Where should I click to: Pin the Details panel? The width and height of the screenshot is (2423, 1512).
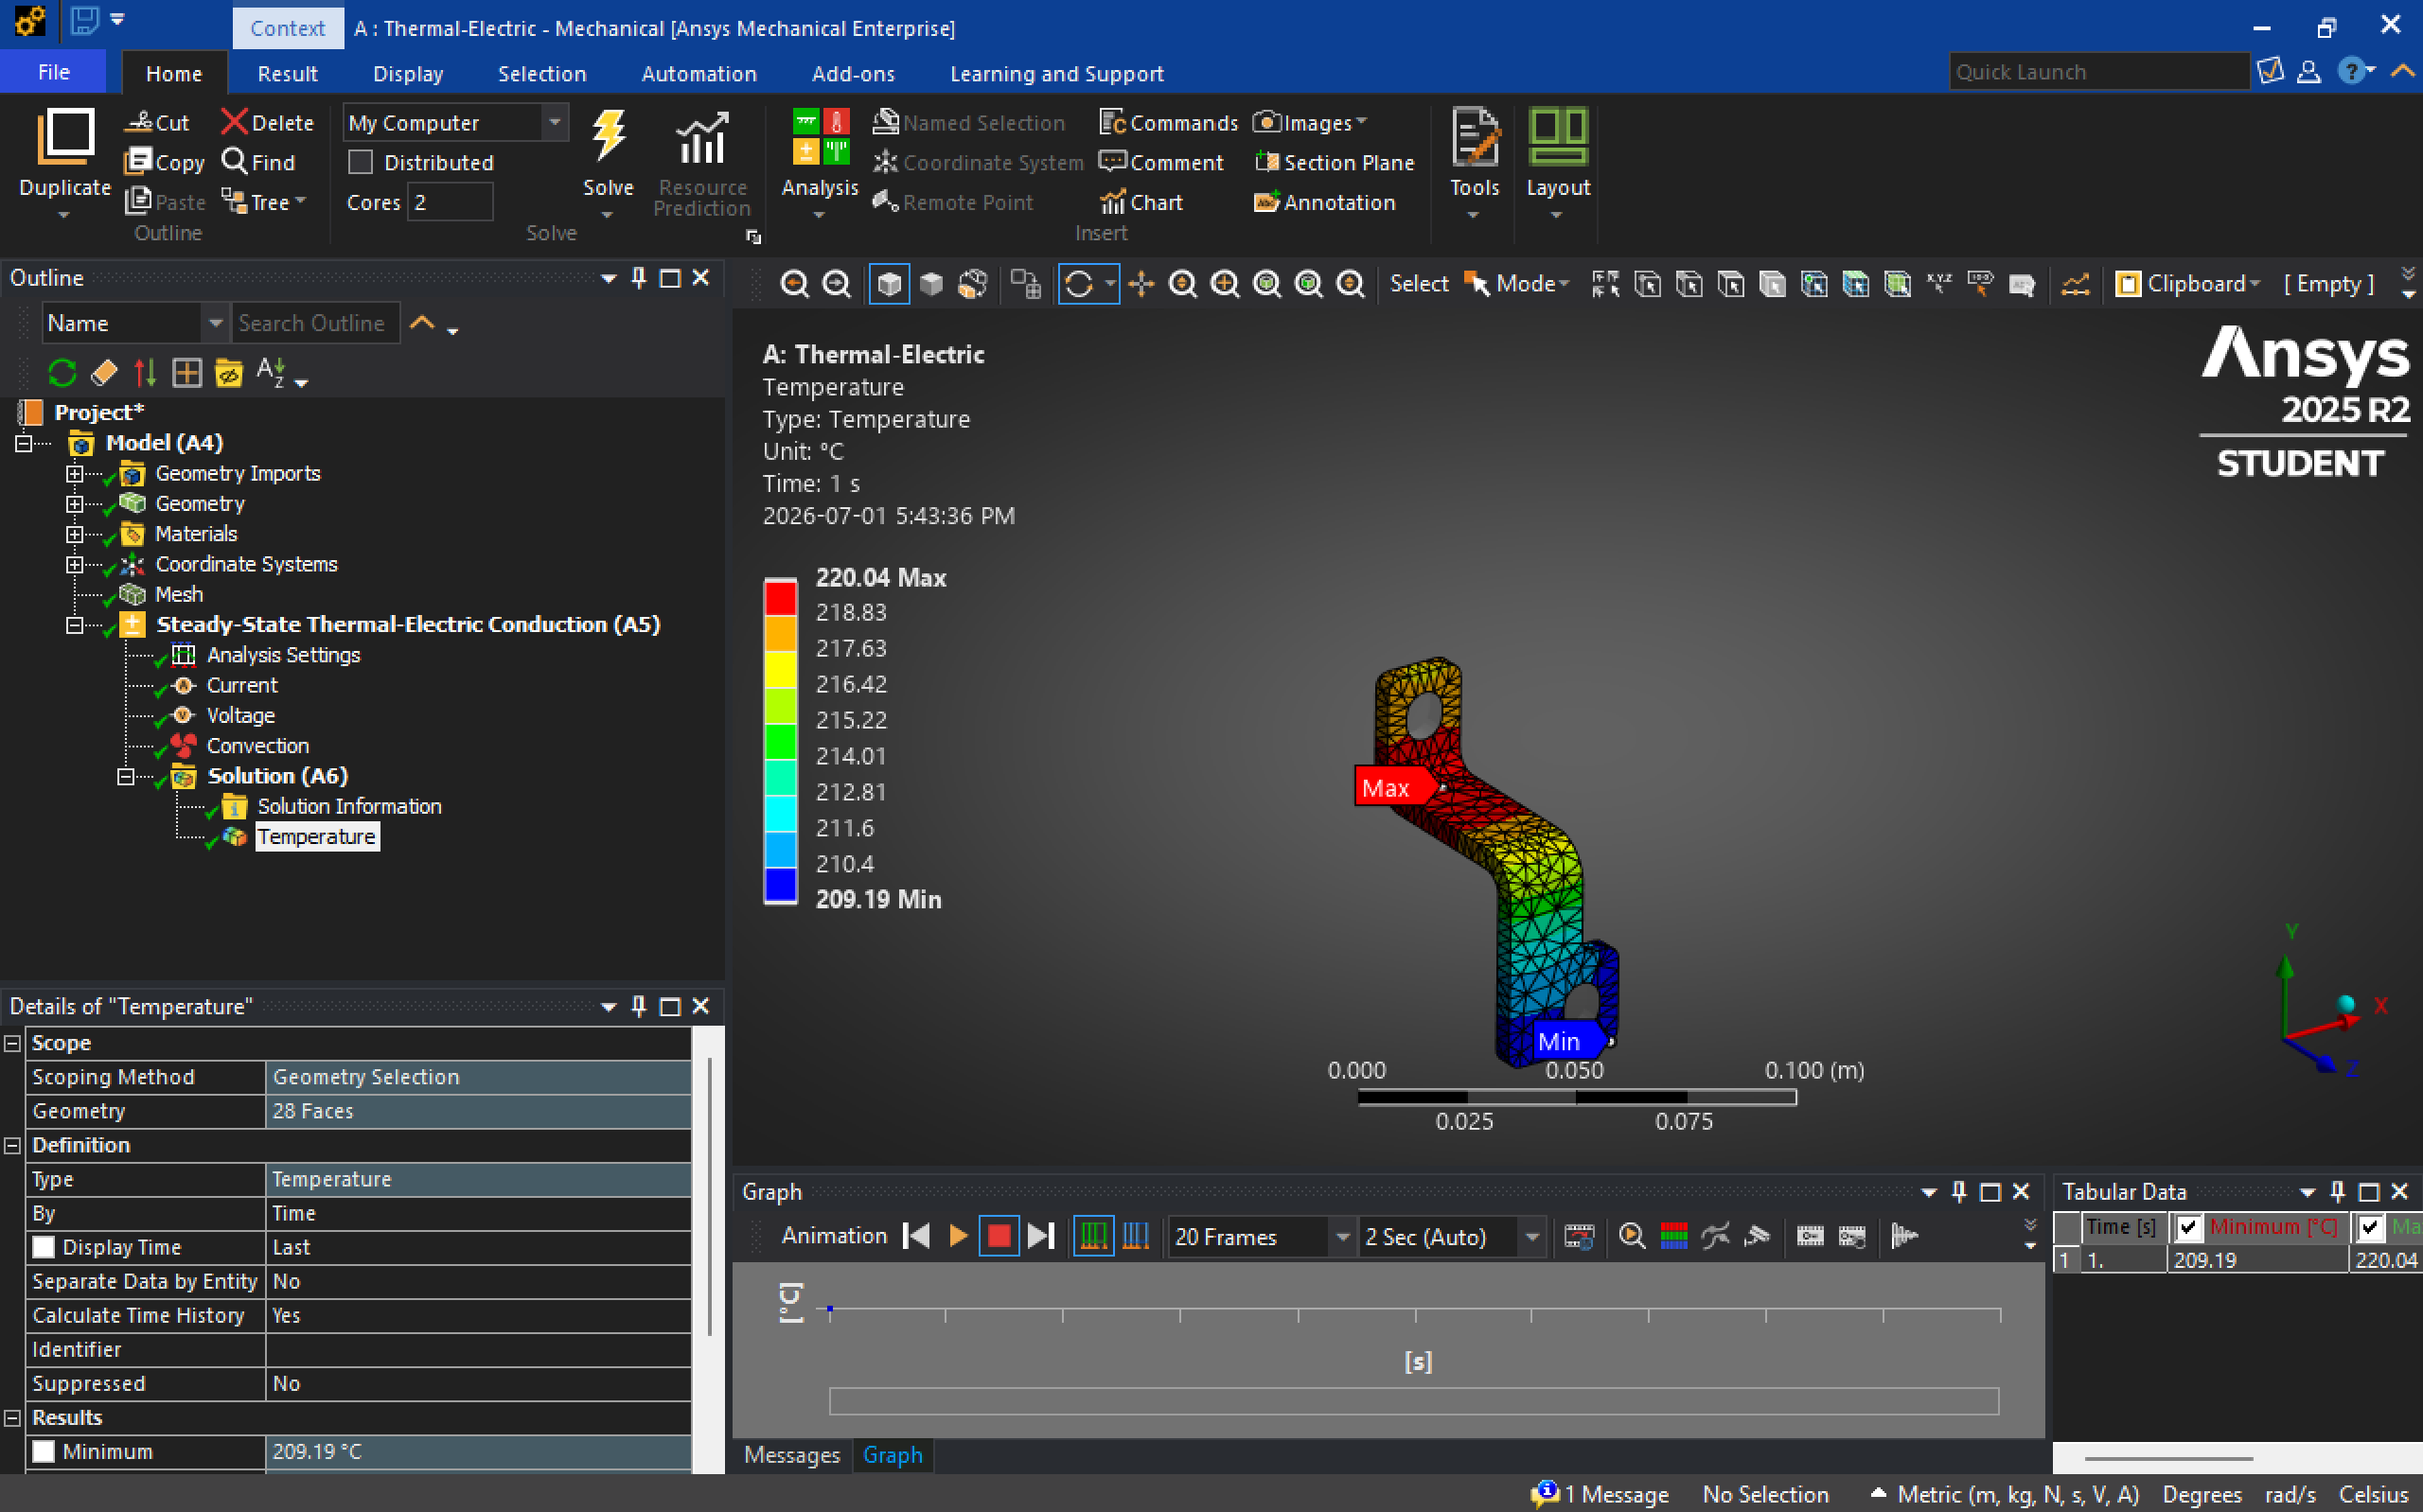click(639, 1006)
